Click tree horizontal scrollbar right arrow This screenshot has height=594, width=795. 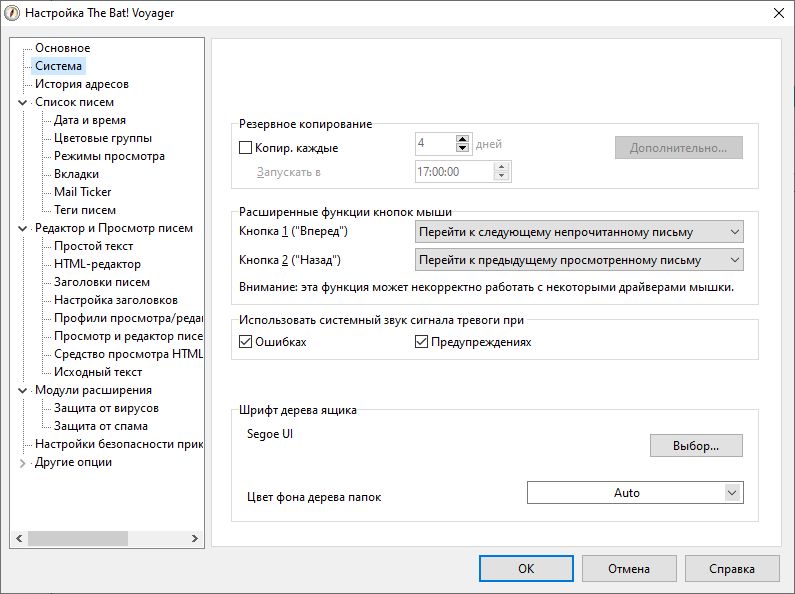[195, 538]
